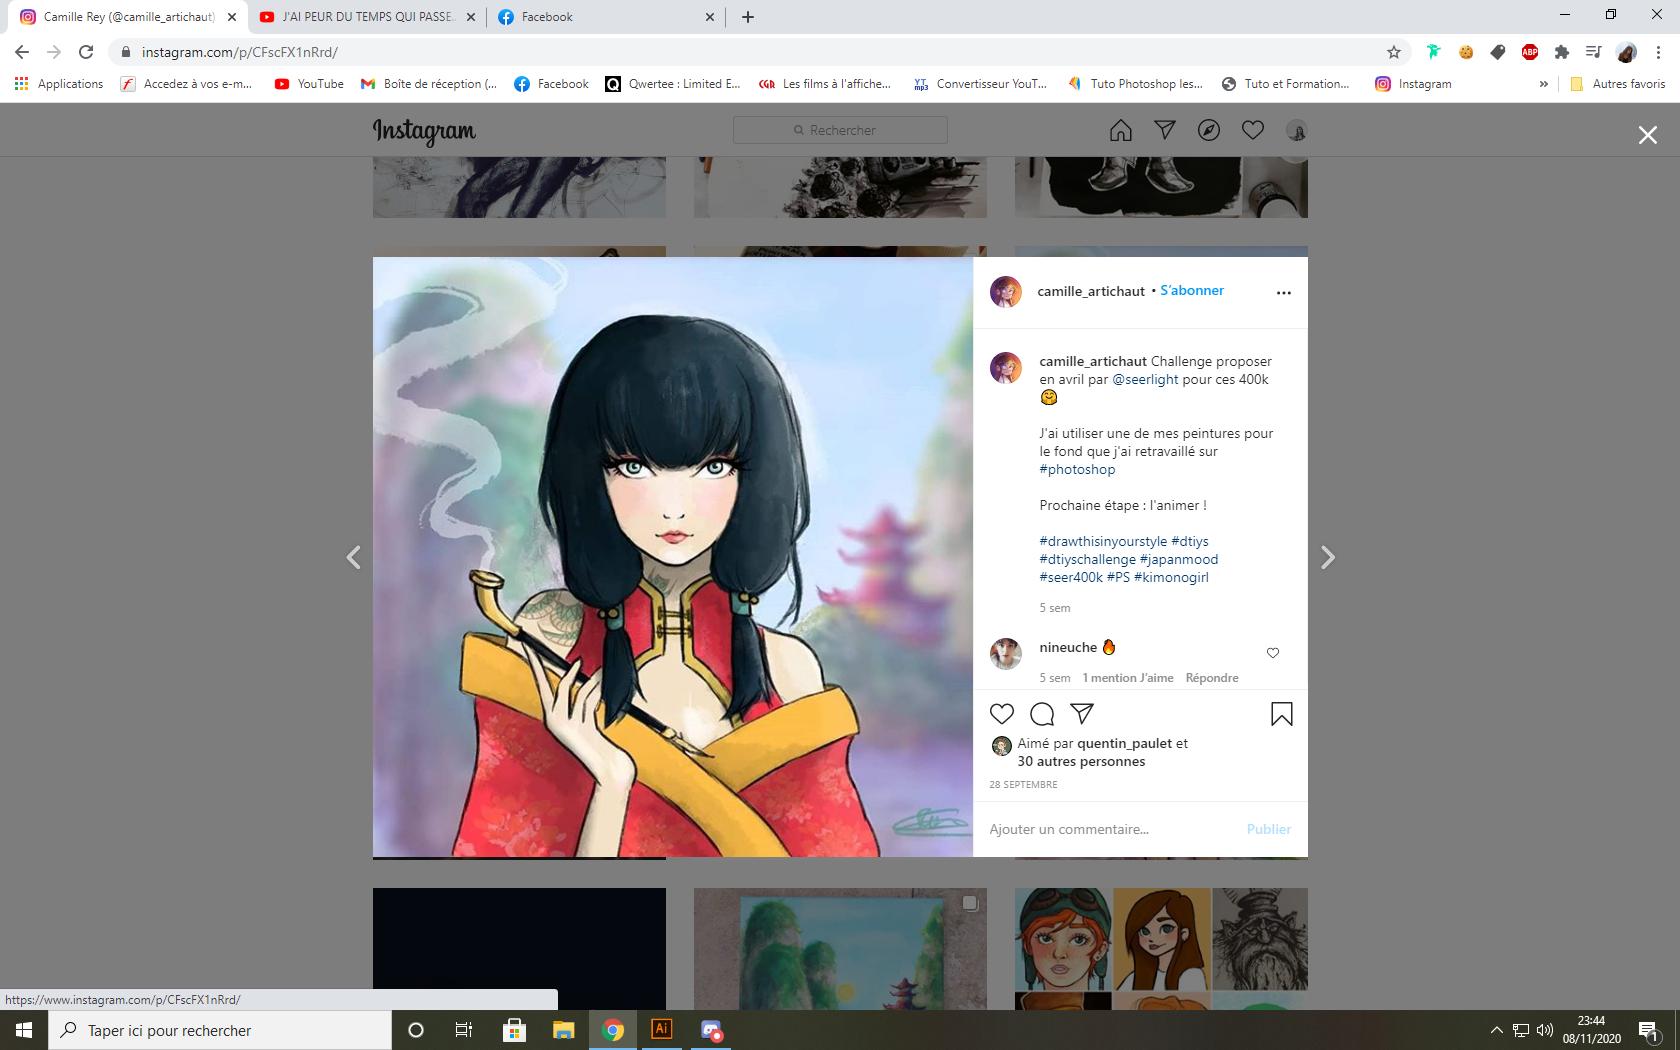The image size is (1680, 1050).
Task: Click Instagram logo in header
Action: [x=424, y=131]
